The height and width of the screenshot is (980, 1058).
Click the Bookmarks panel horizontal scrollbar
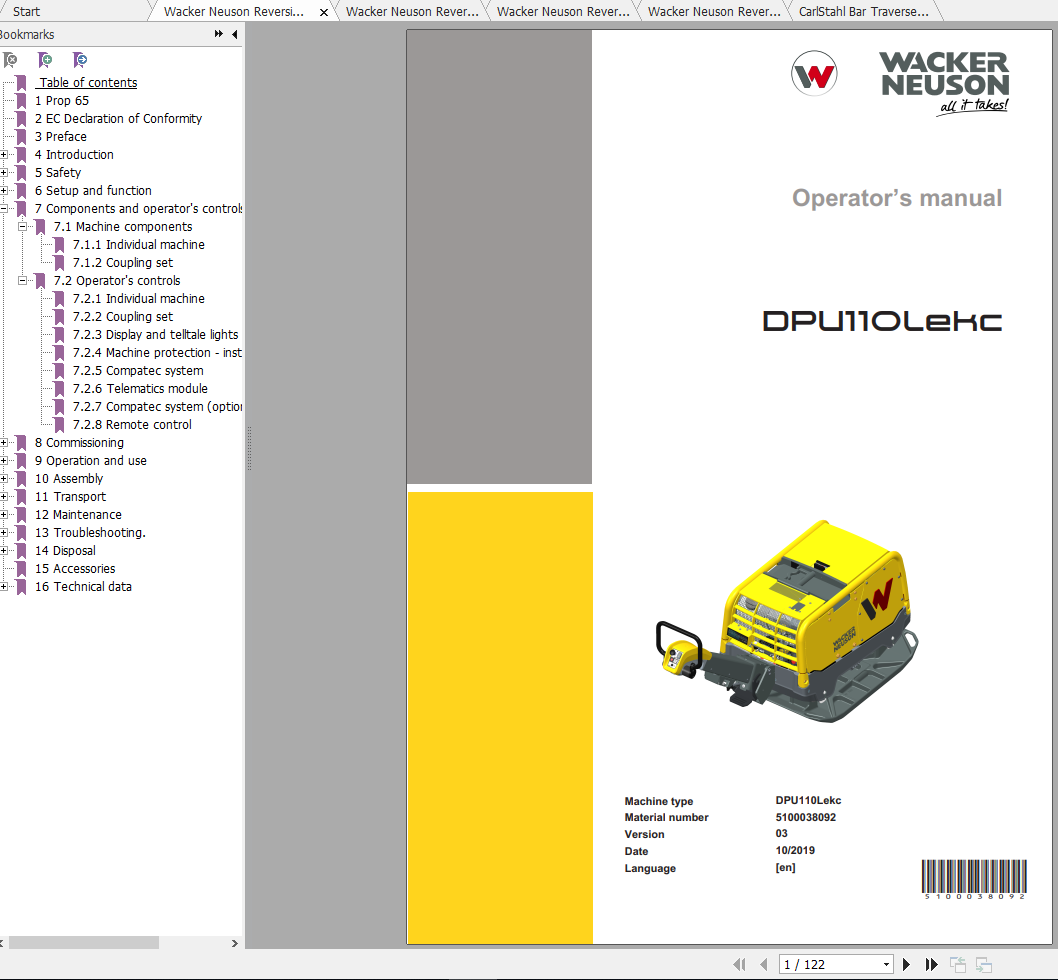(84, 943)
